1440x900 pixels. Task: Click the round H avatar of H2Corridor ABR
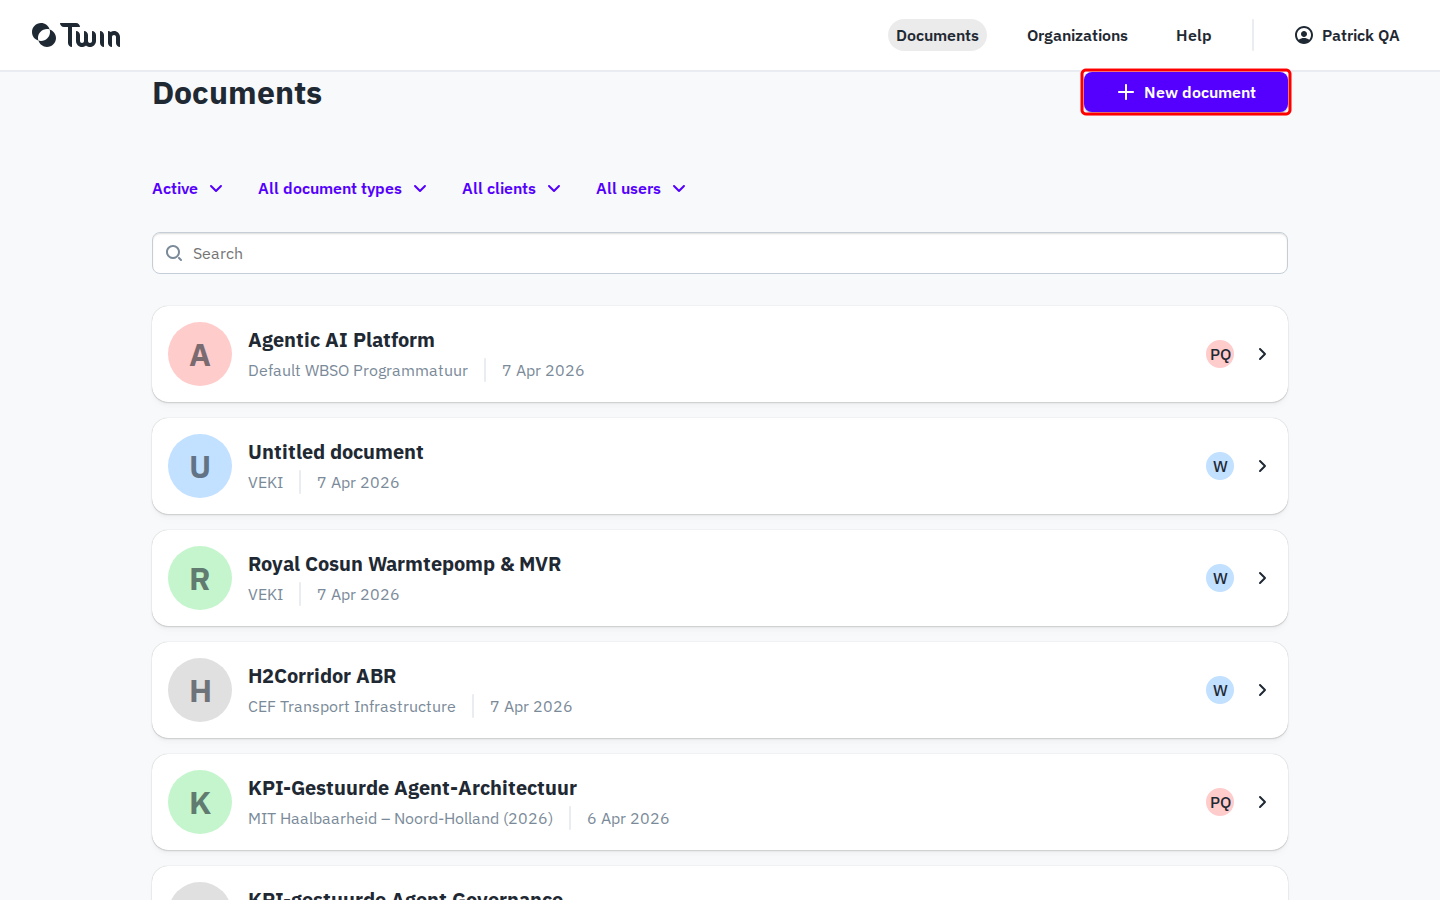200,690
